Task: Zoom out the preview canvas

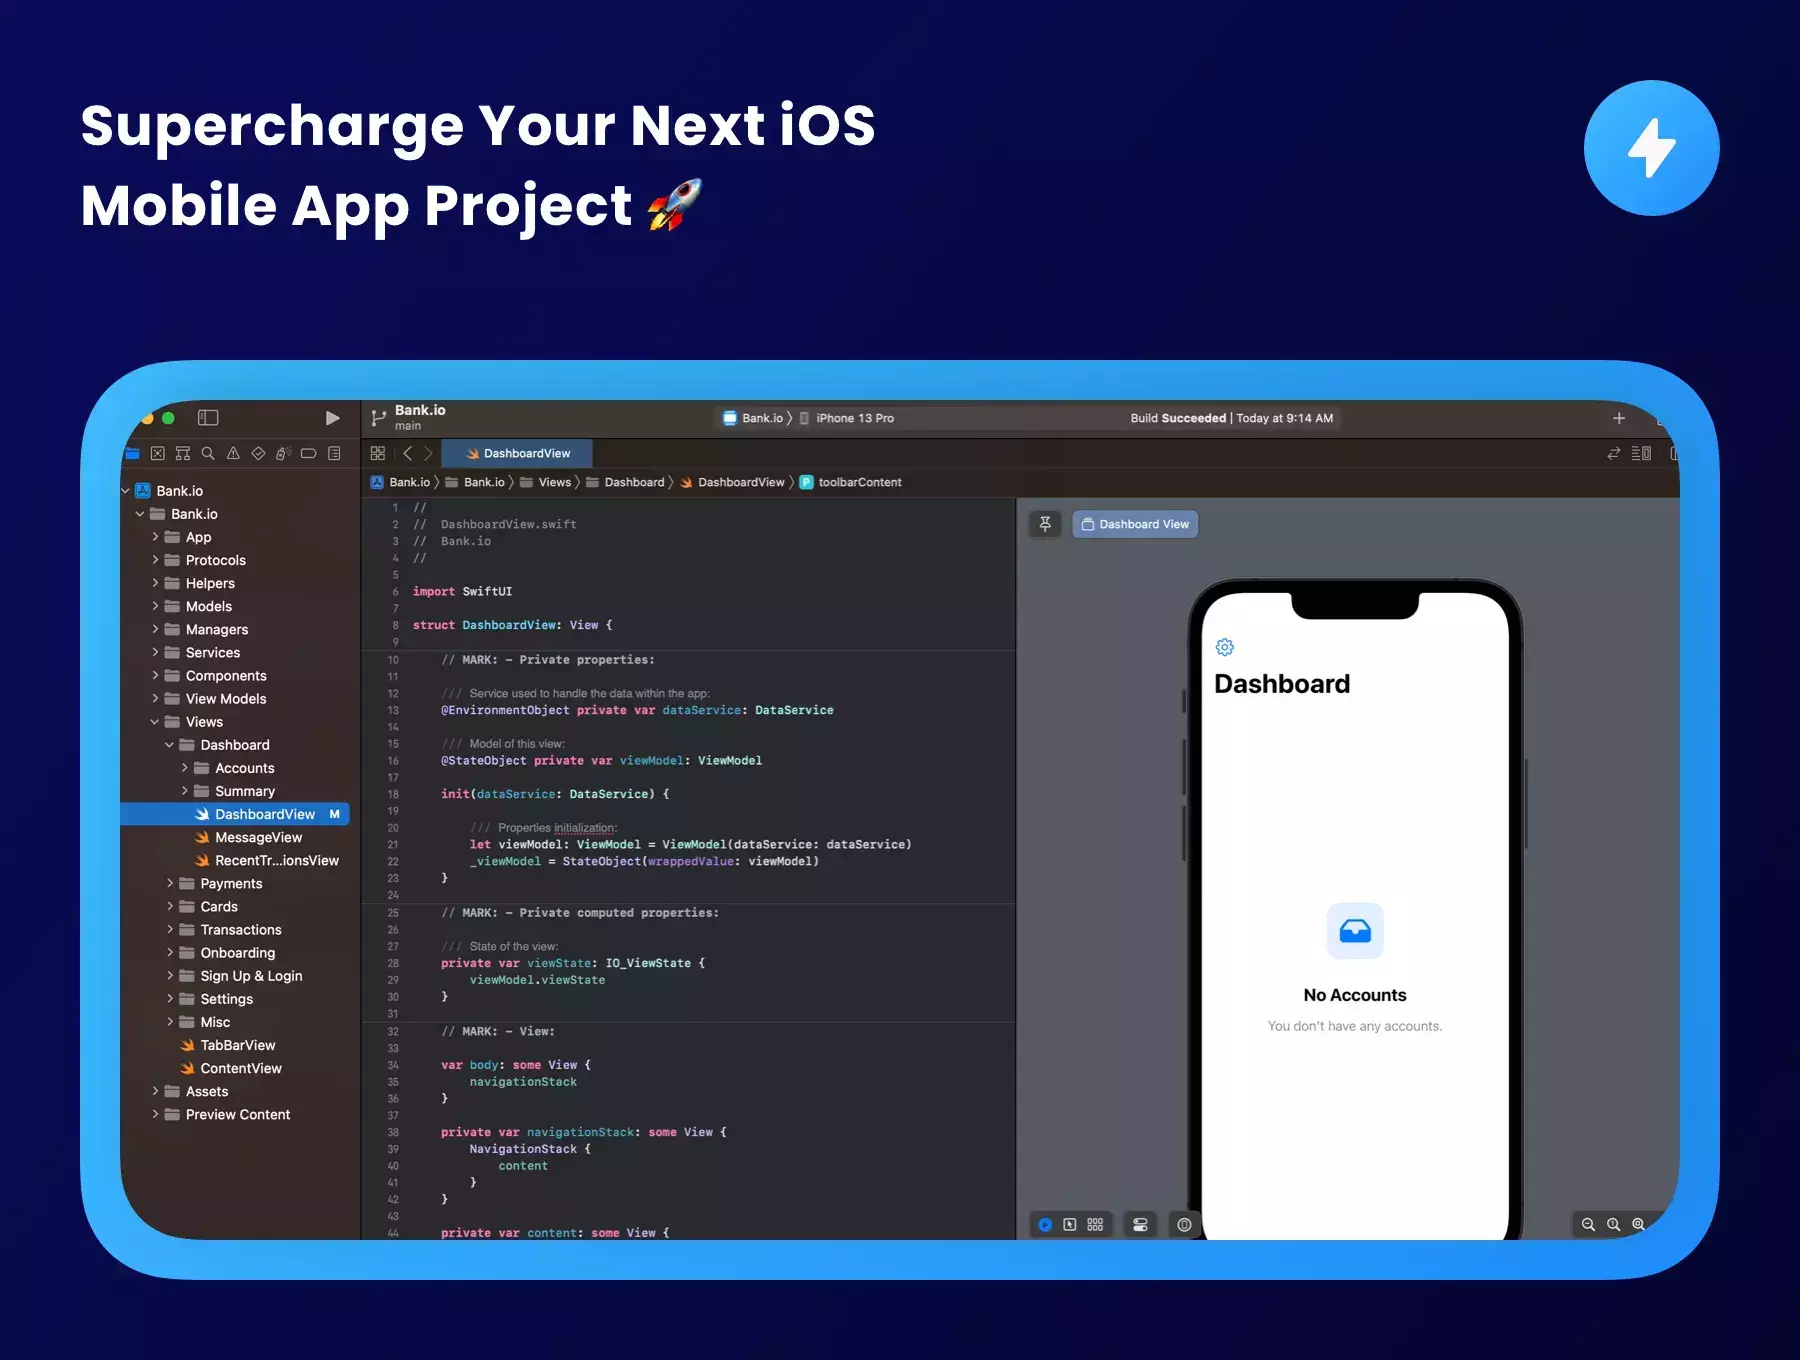Action: tap(1588, 1224)
